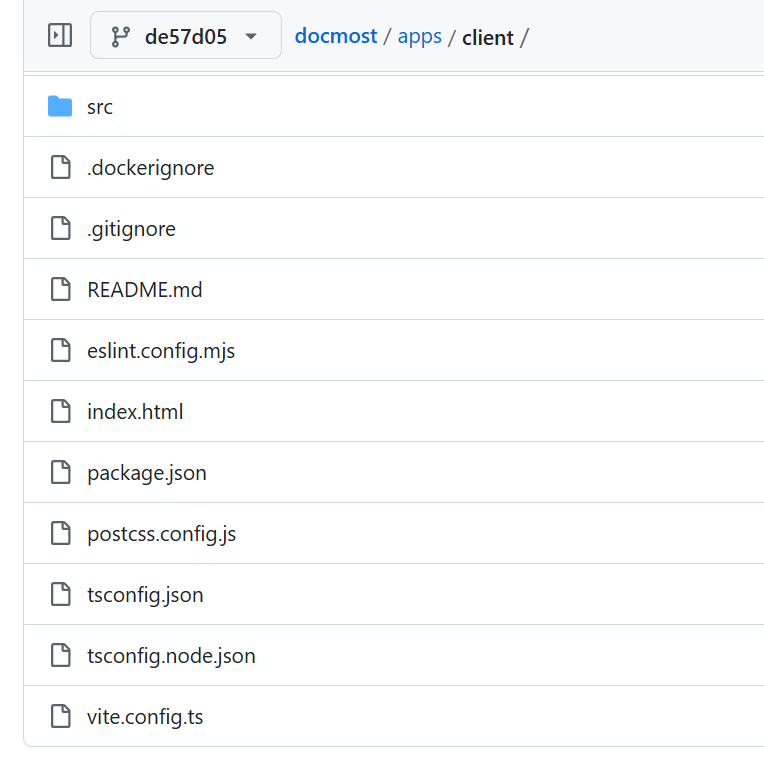This screenshot has height=762, width=764.
Task: Open the src folder
Action: coord(100,107)
